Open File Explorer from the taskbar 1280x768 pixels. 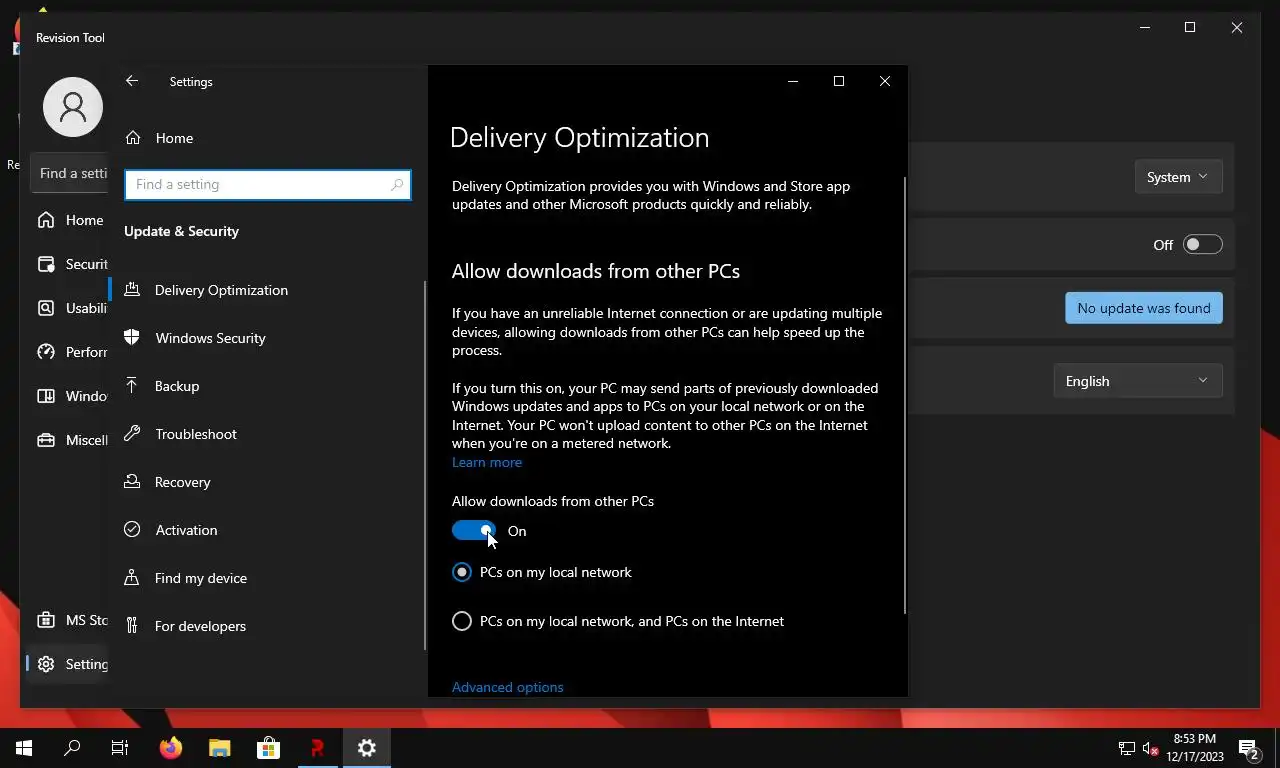tap(220, 748)
